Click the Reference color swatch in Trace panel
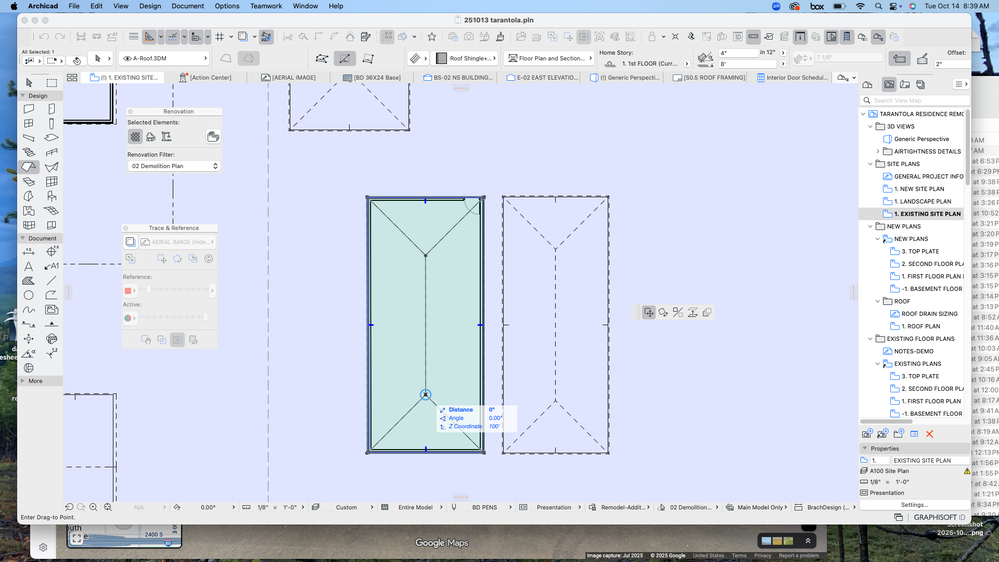Viewport: 999px width, 562px height. point(128,291)
